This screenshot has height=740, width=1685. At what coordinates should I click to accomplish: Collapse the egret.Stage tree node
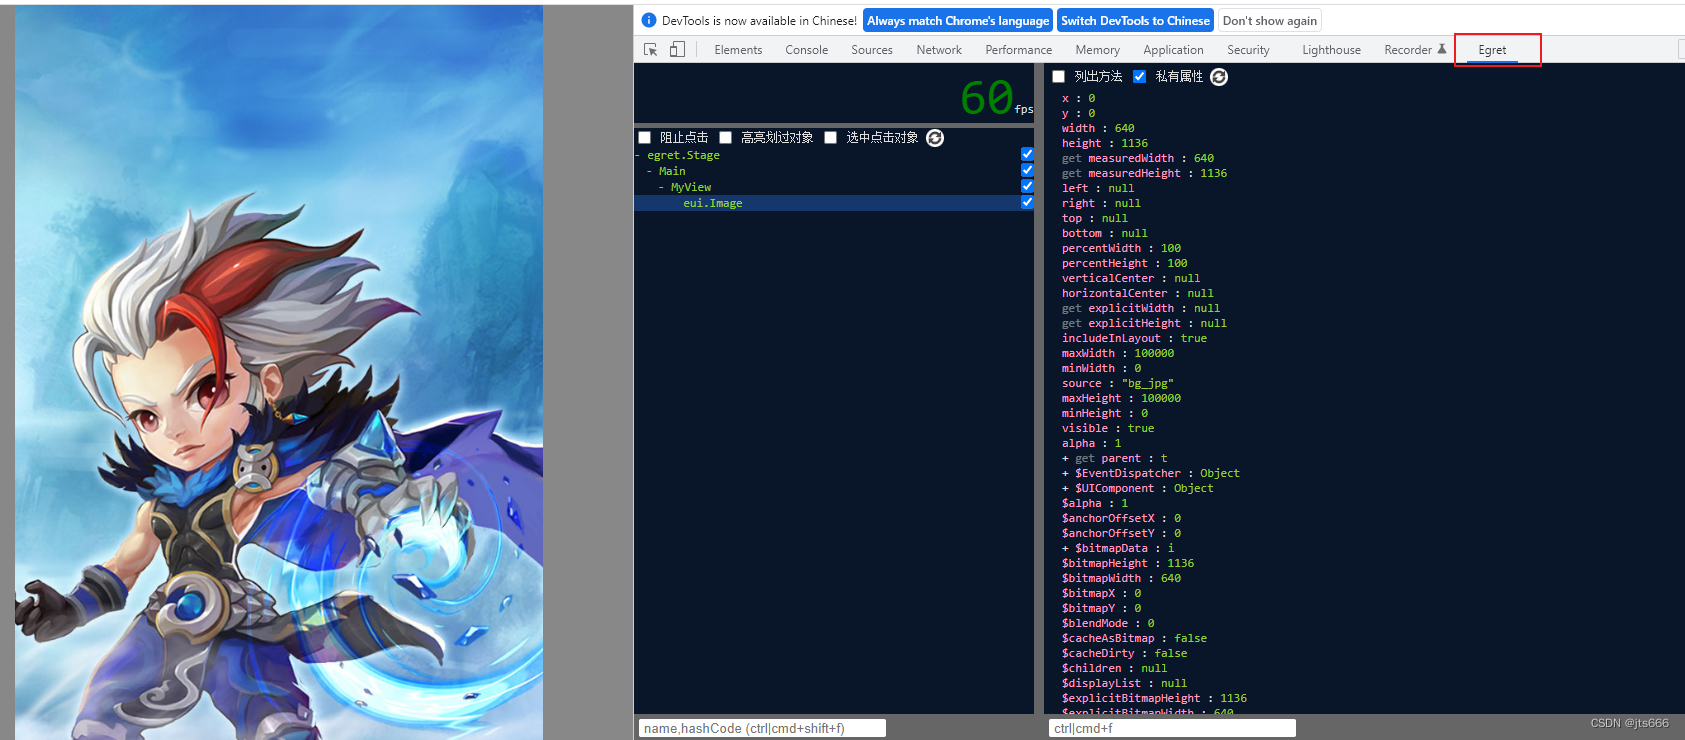(x=638, y=156)
